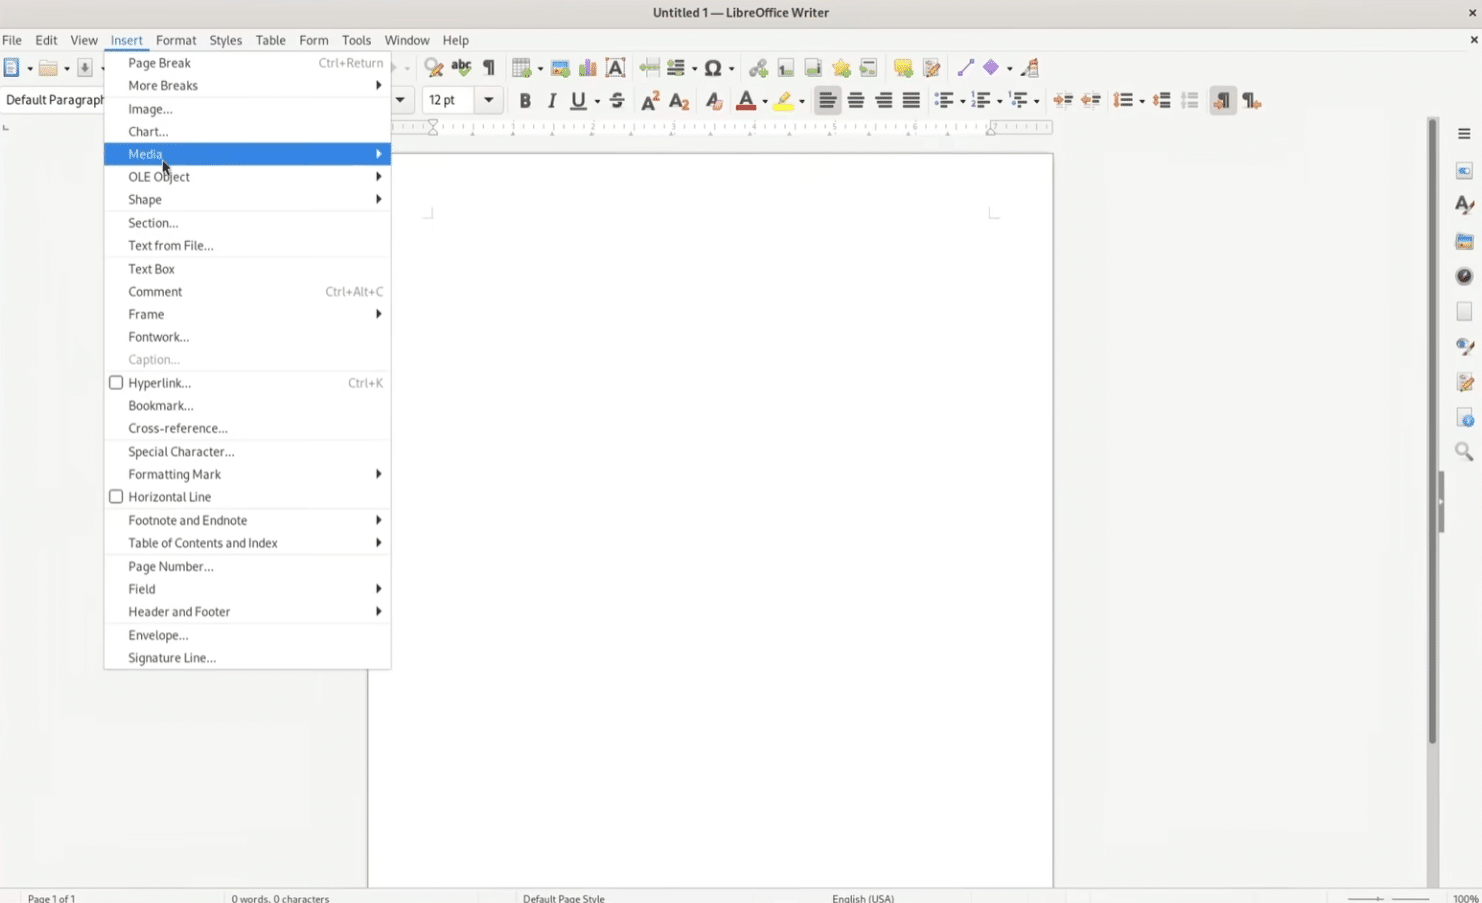Open the font color dropdown arrow

pos(764,101)
